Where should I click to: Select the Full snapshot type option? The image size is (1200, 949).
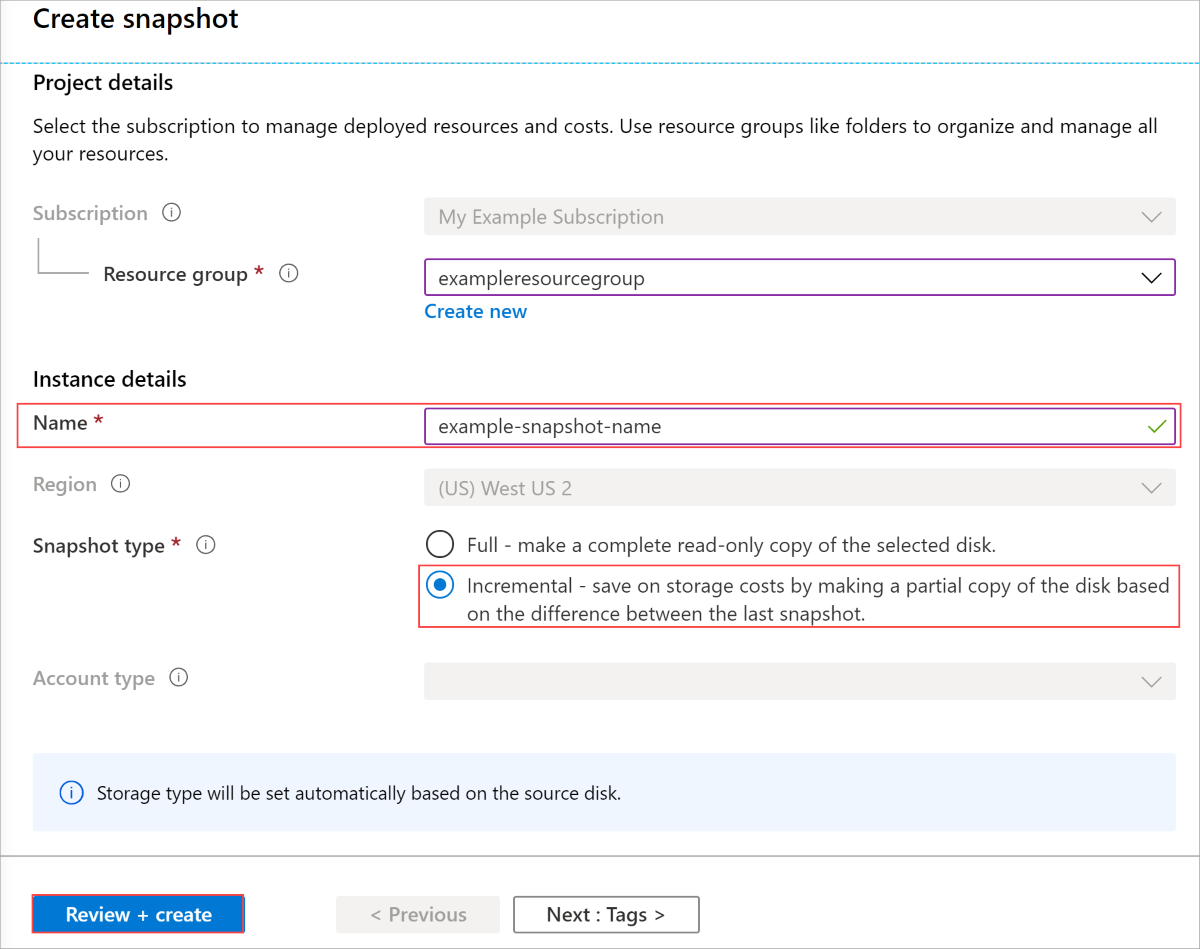click(440, 545)
